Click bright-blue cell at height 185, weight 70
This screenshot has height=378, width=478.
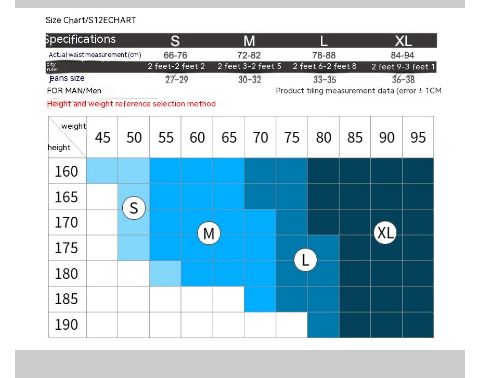click(x=260, y=299)
